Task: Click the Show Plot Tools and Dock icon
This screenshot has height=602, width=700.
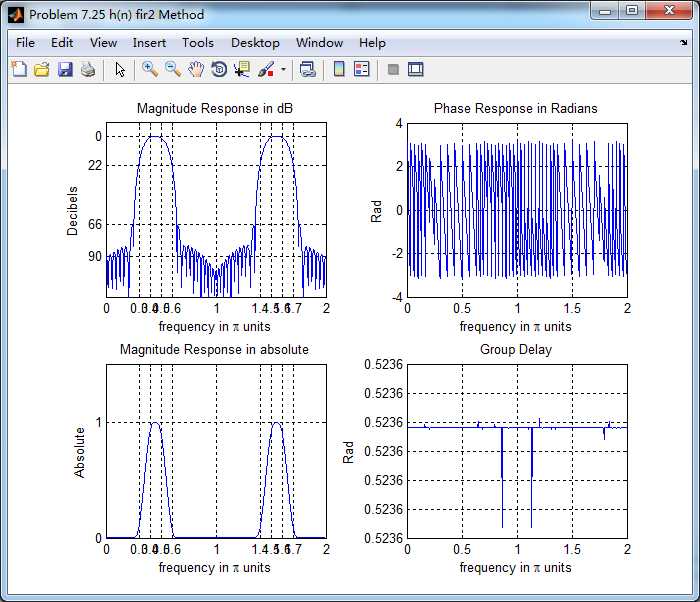Action: point(416,69)
